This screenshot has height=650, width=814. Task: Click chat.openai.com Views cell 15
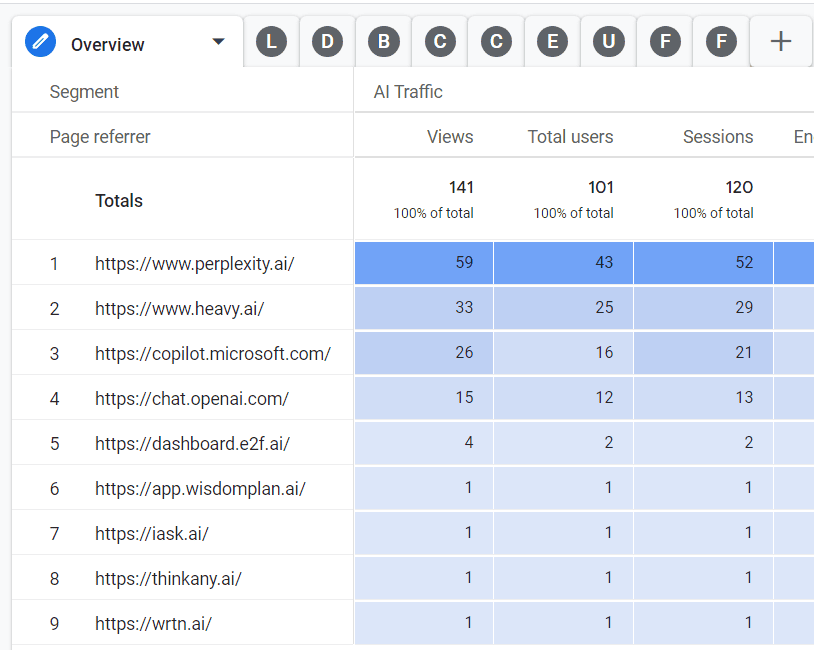pos(424,398)
